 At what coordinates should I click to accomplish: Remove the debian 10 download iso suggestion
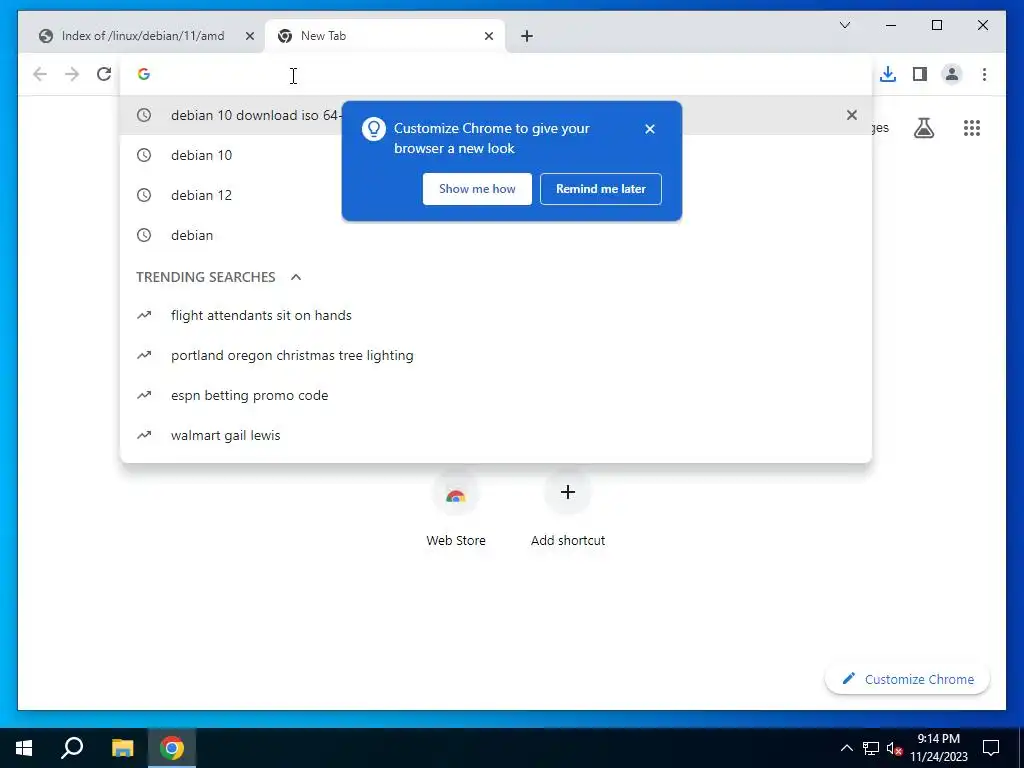pos(852,115)
